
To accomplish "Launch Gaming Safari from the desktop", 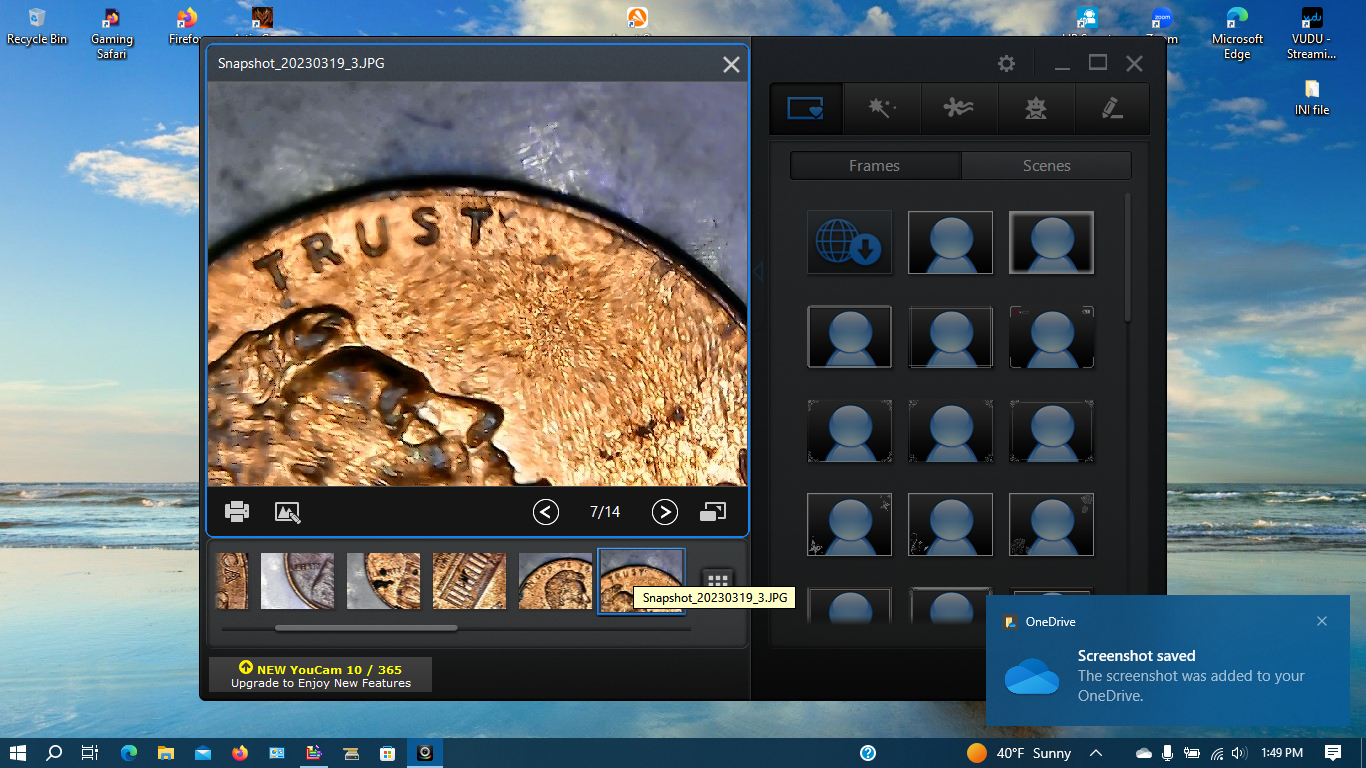I will coord(112,33).
